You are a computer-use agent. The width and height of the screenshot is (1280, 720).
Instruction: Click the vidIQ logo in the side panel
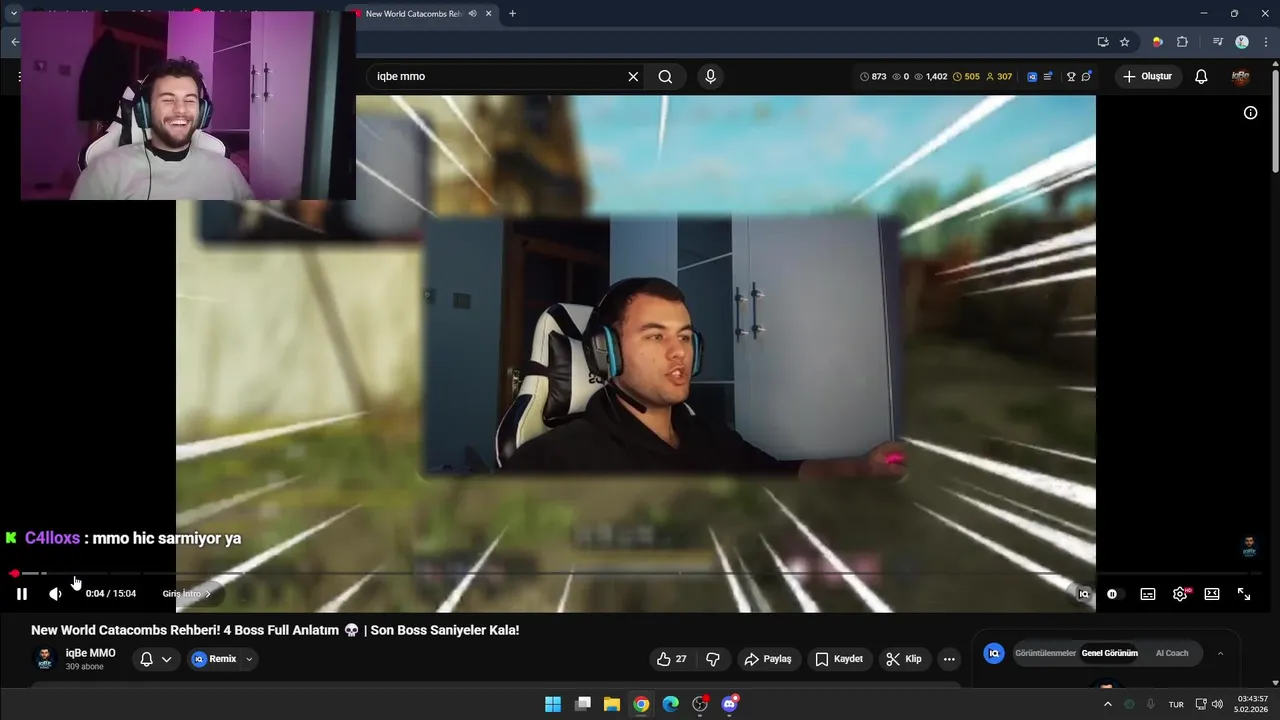(994, 653)
